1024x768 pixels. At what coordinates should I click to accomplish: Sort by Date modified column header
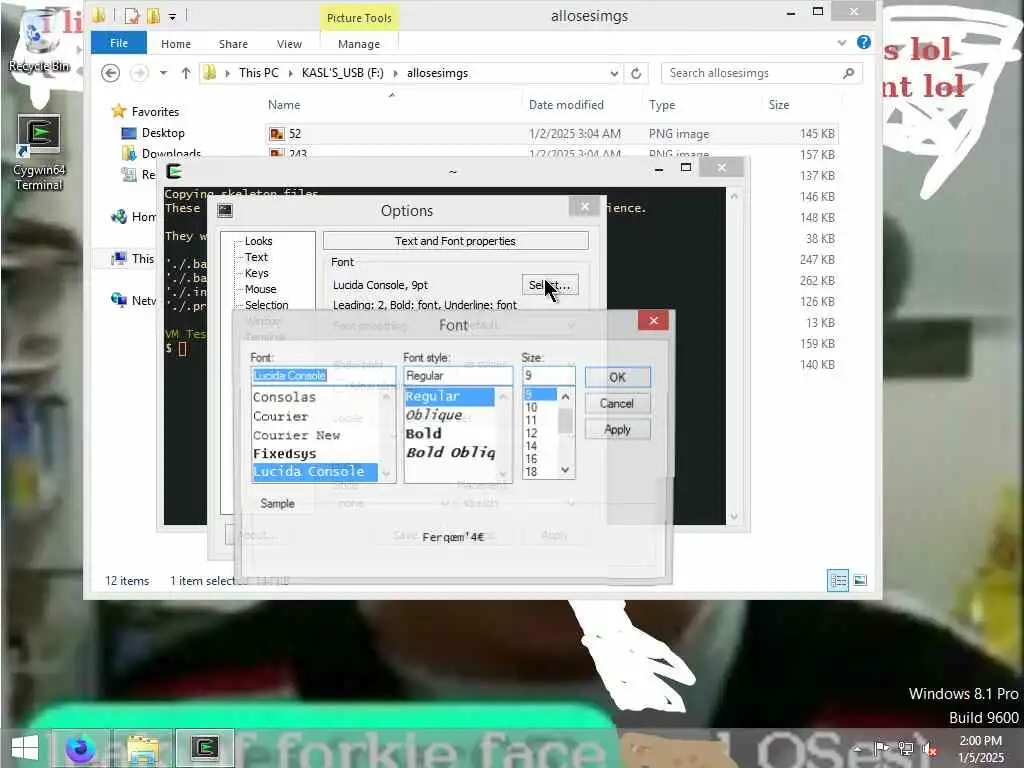pyautogui.click(x=566, y=104)
